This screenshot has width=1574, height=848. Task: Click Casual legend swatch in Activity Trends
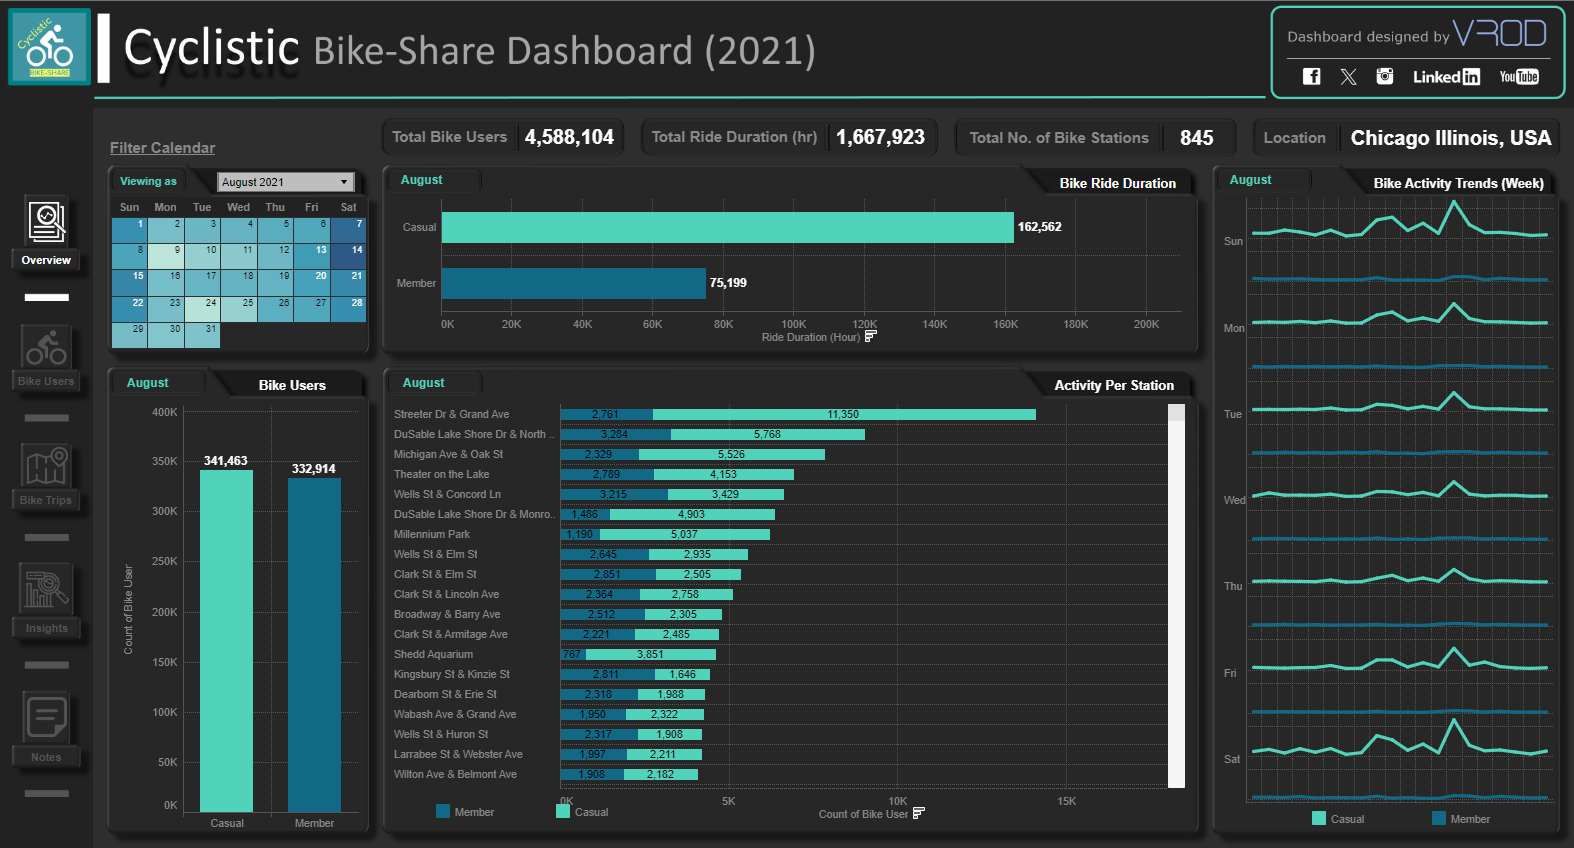tap(1319, 818)
